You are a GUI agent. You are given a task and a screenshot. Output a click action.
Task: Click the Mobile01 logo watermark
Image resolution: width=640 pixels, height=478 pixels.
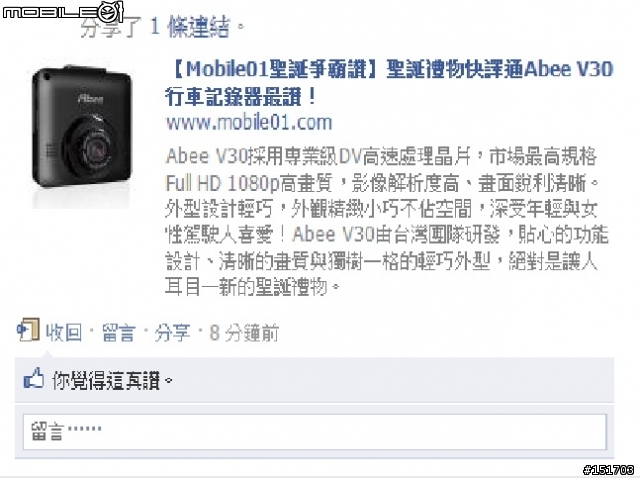click(63, 12)
